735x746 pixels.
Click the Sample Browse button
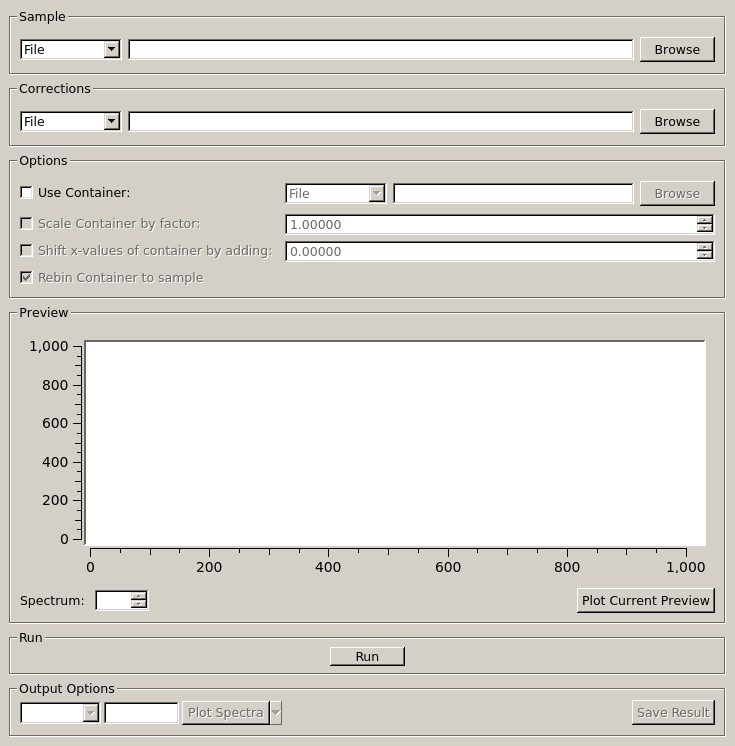[676, 49]
